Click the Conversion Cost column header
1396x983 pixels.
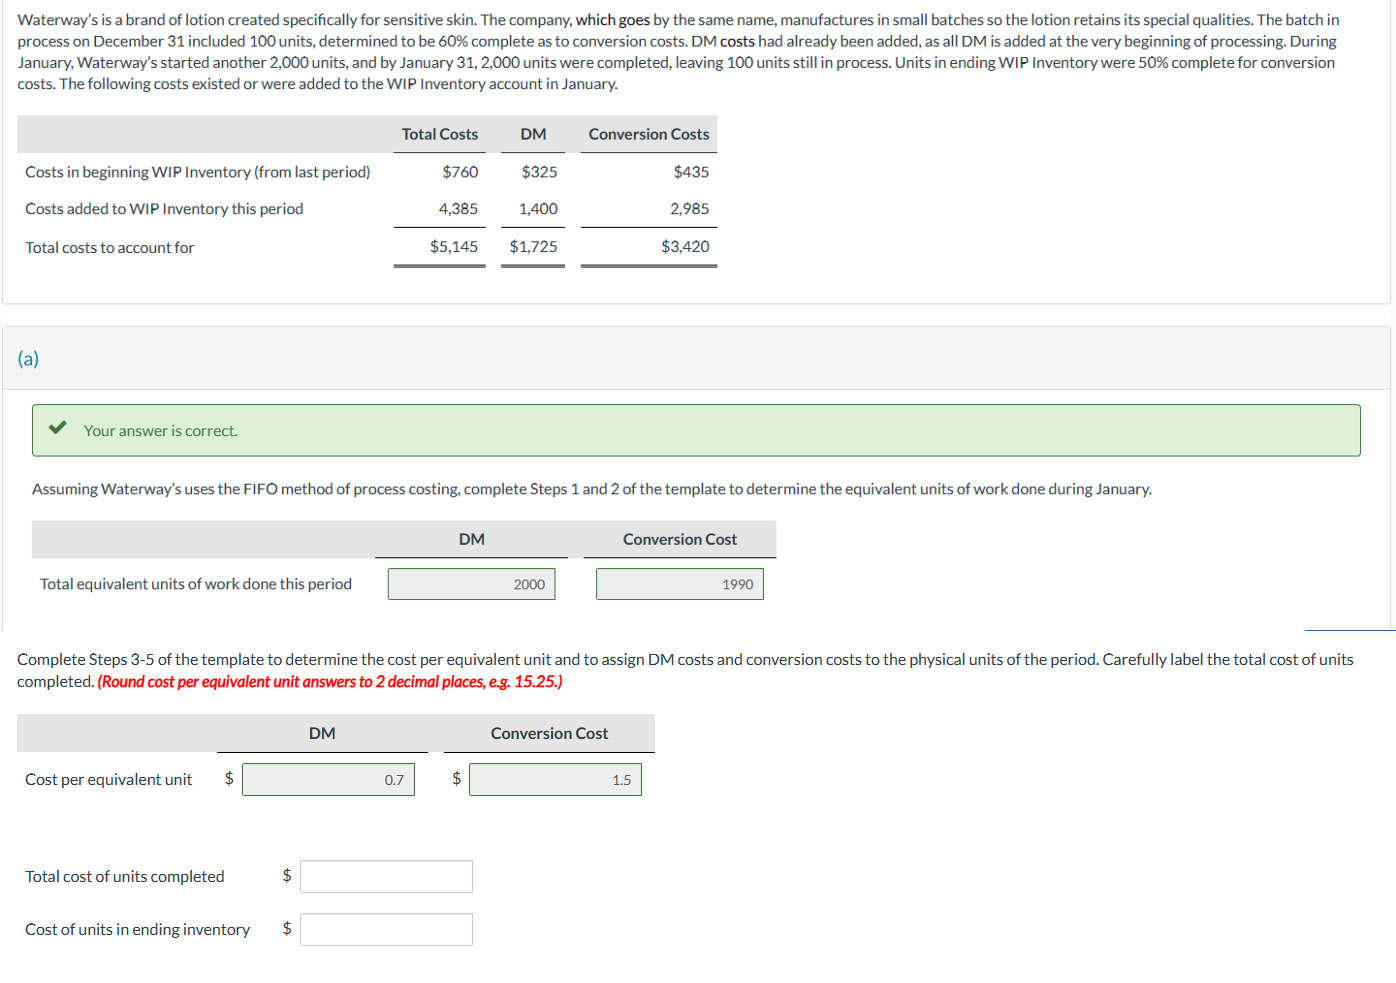pyautogui.click(x=681, y=539)
